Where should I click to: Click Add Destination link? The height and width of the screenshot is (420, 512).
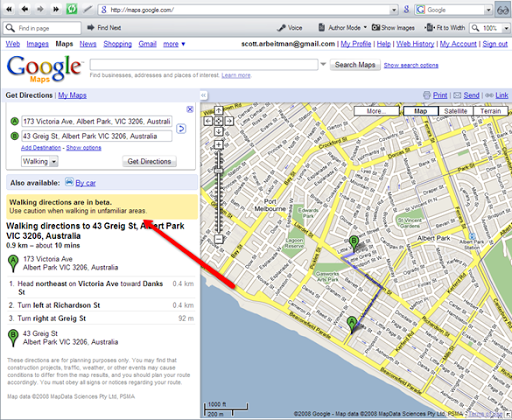click(41, 148)
